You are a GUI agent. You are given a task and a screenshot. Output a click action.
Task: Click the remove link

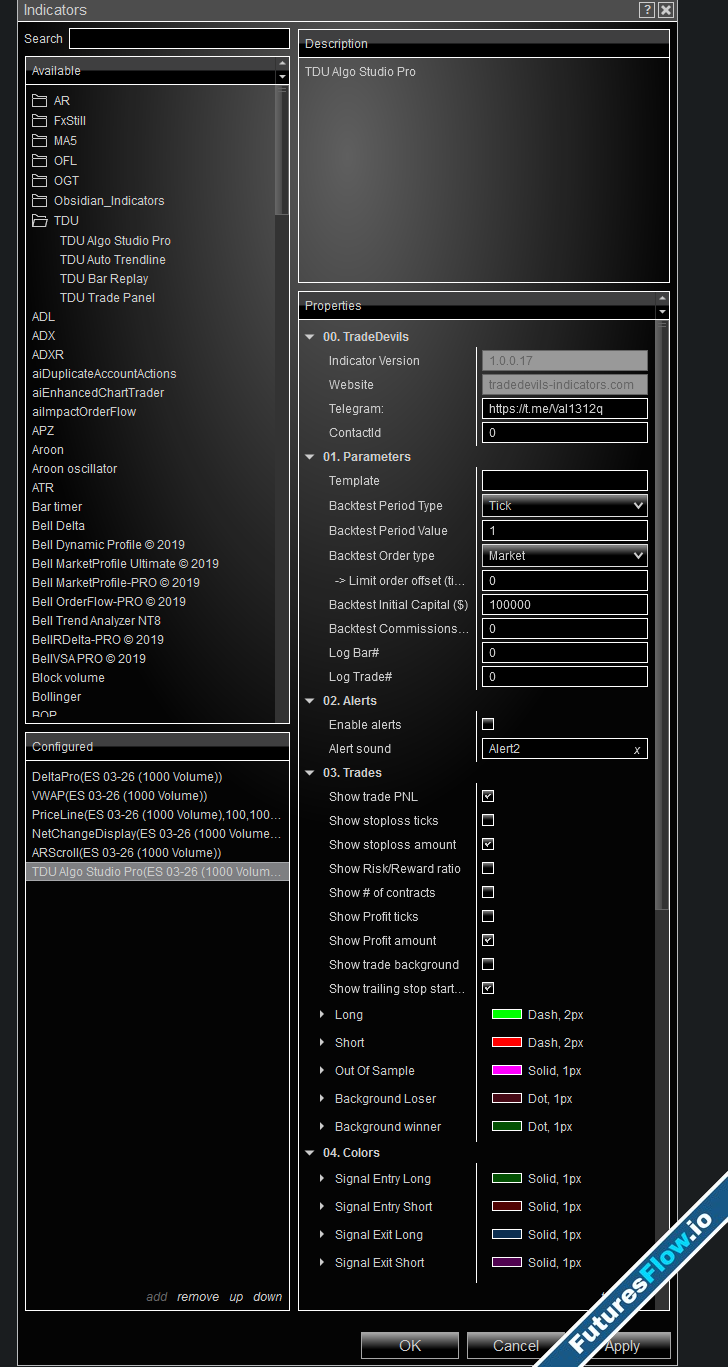(198, 1297)
